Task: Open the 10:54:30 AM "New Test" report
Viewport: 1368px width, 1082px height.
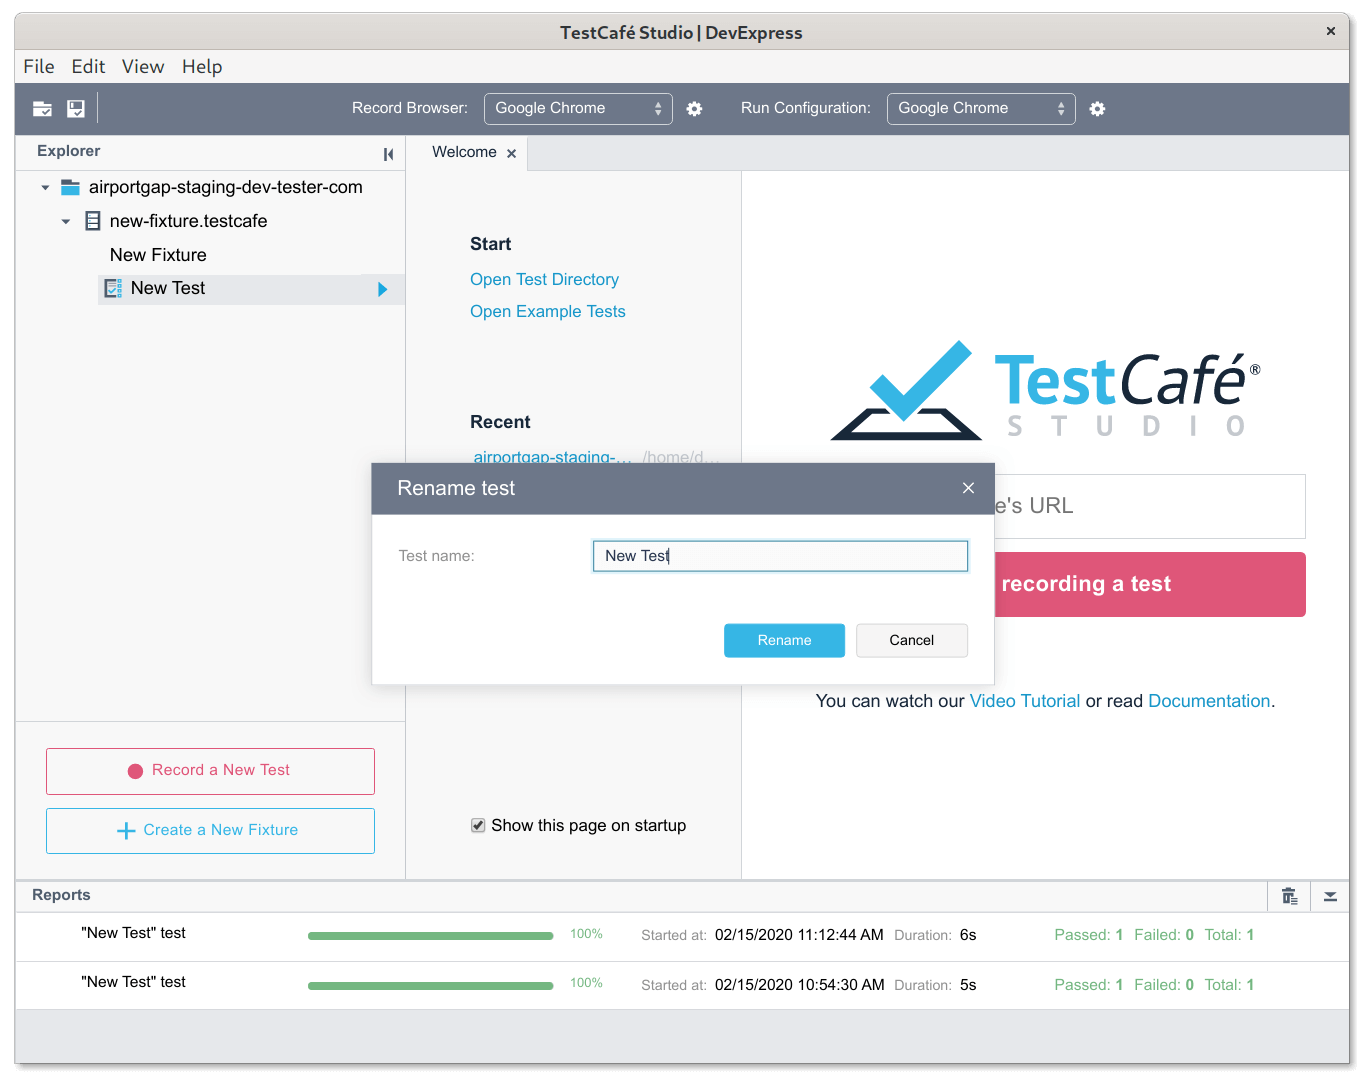Action: pyautogui.click(x=682, y=985)
